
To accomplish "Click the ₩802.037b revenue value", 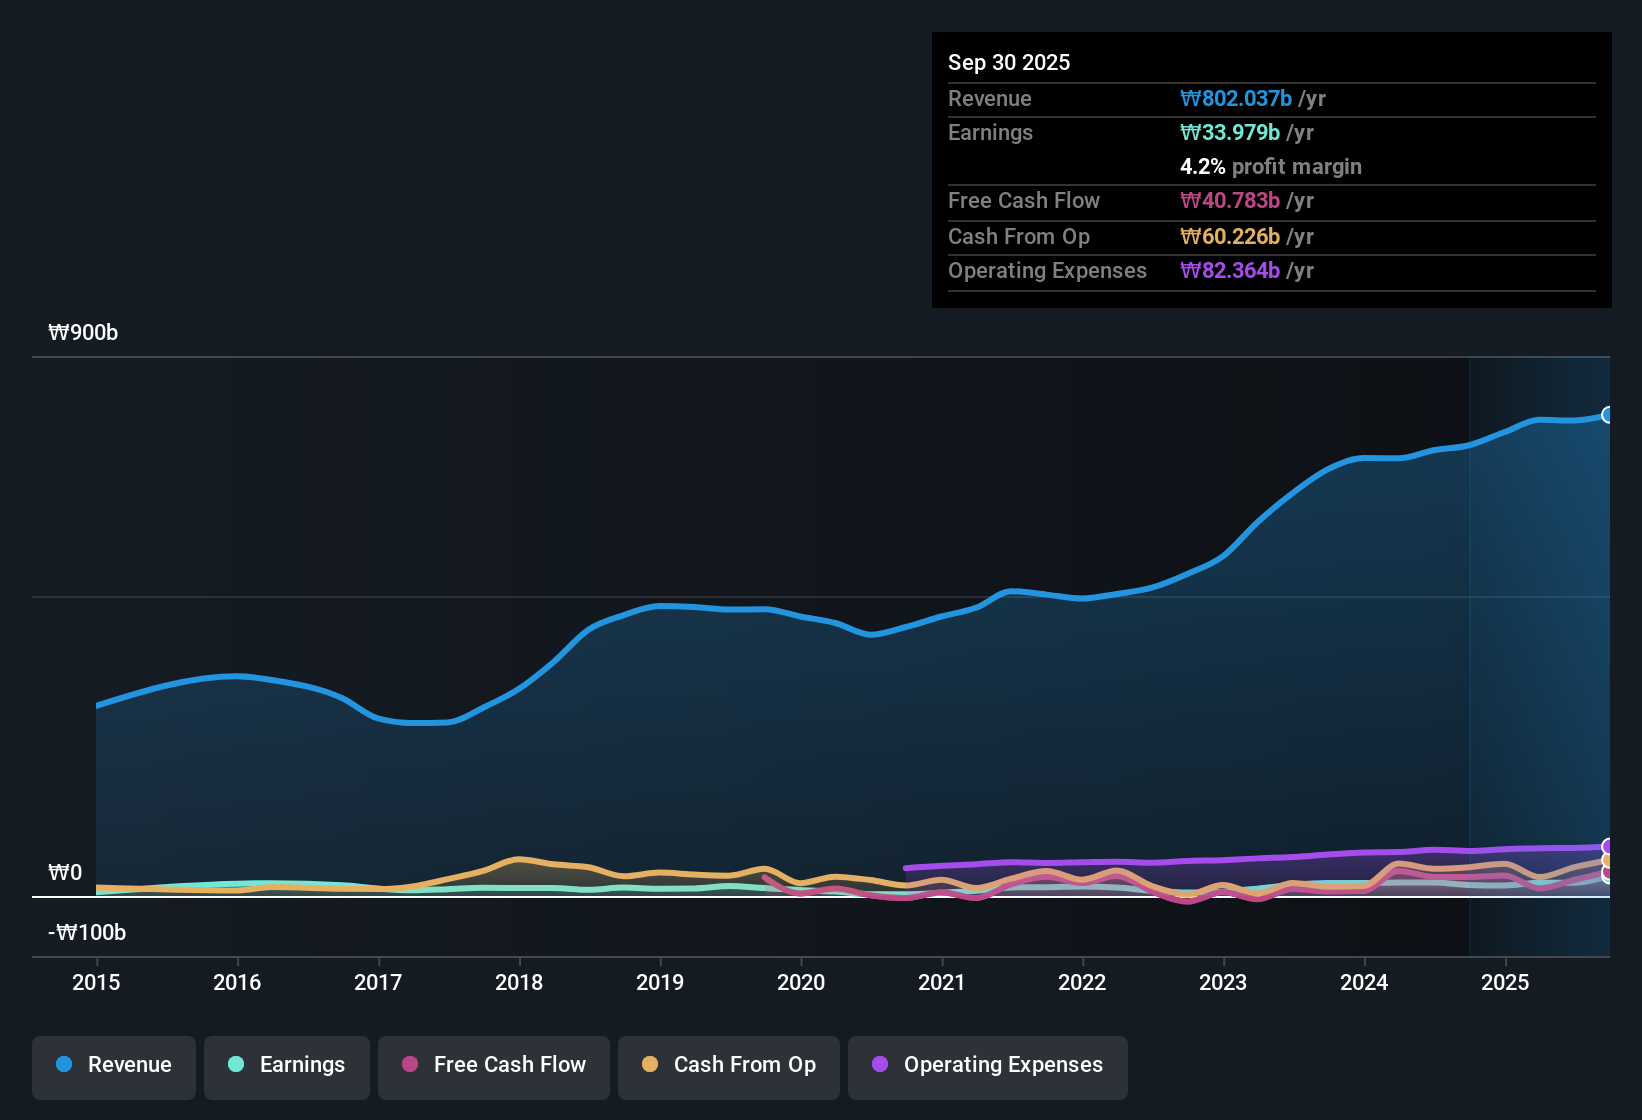I will pos(1236,98).
